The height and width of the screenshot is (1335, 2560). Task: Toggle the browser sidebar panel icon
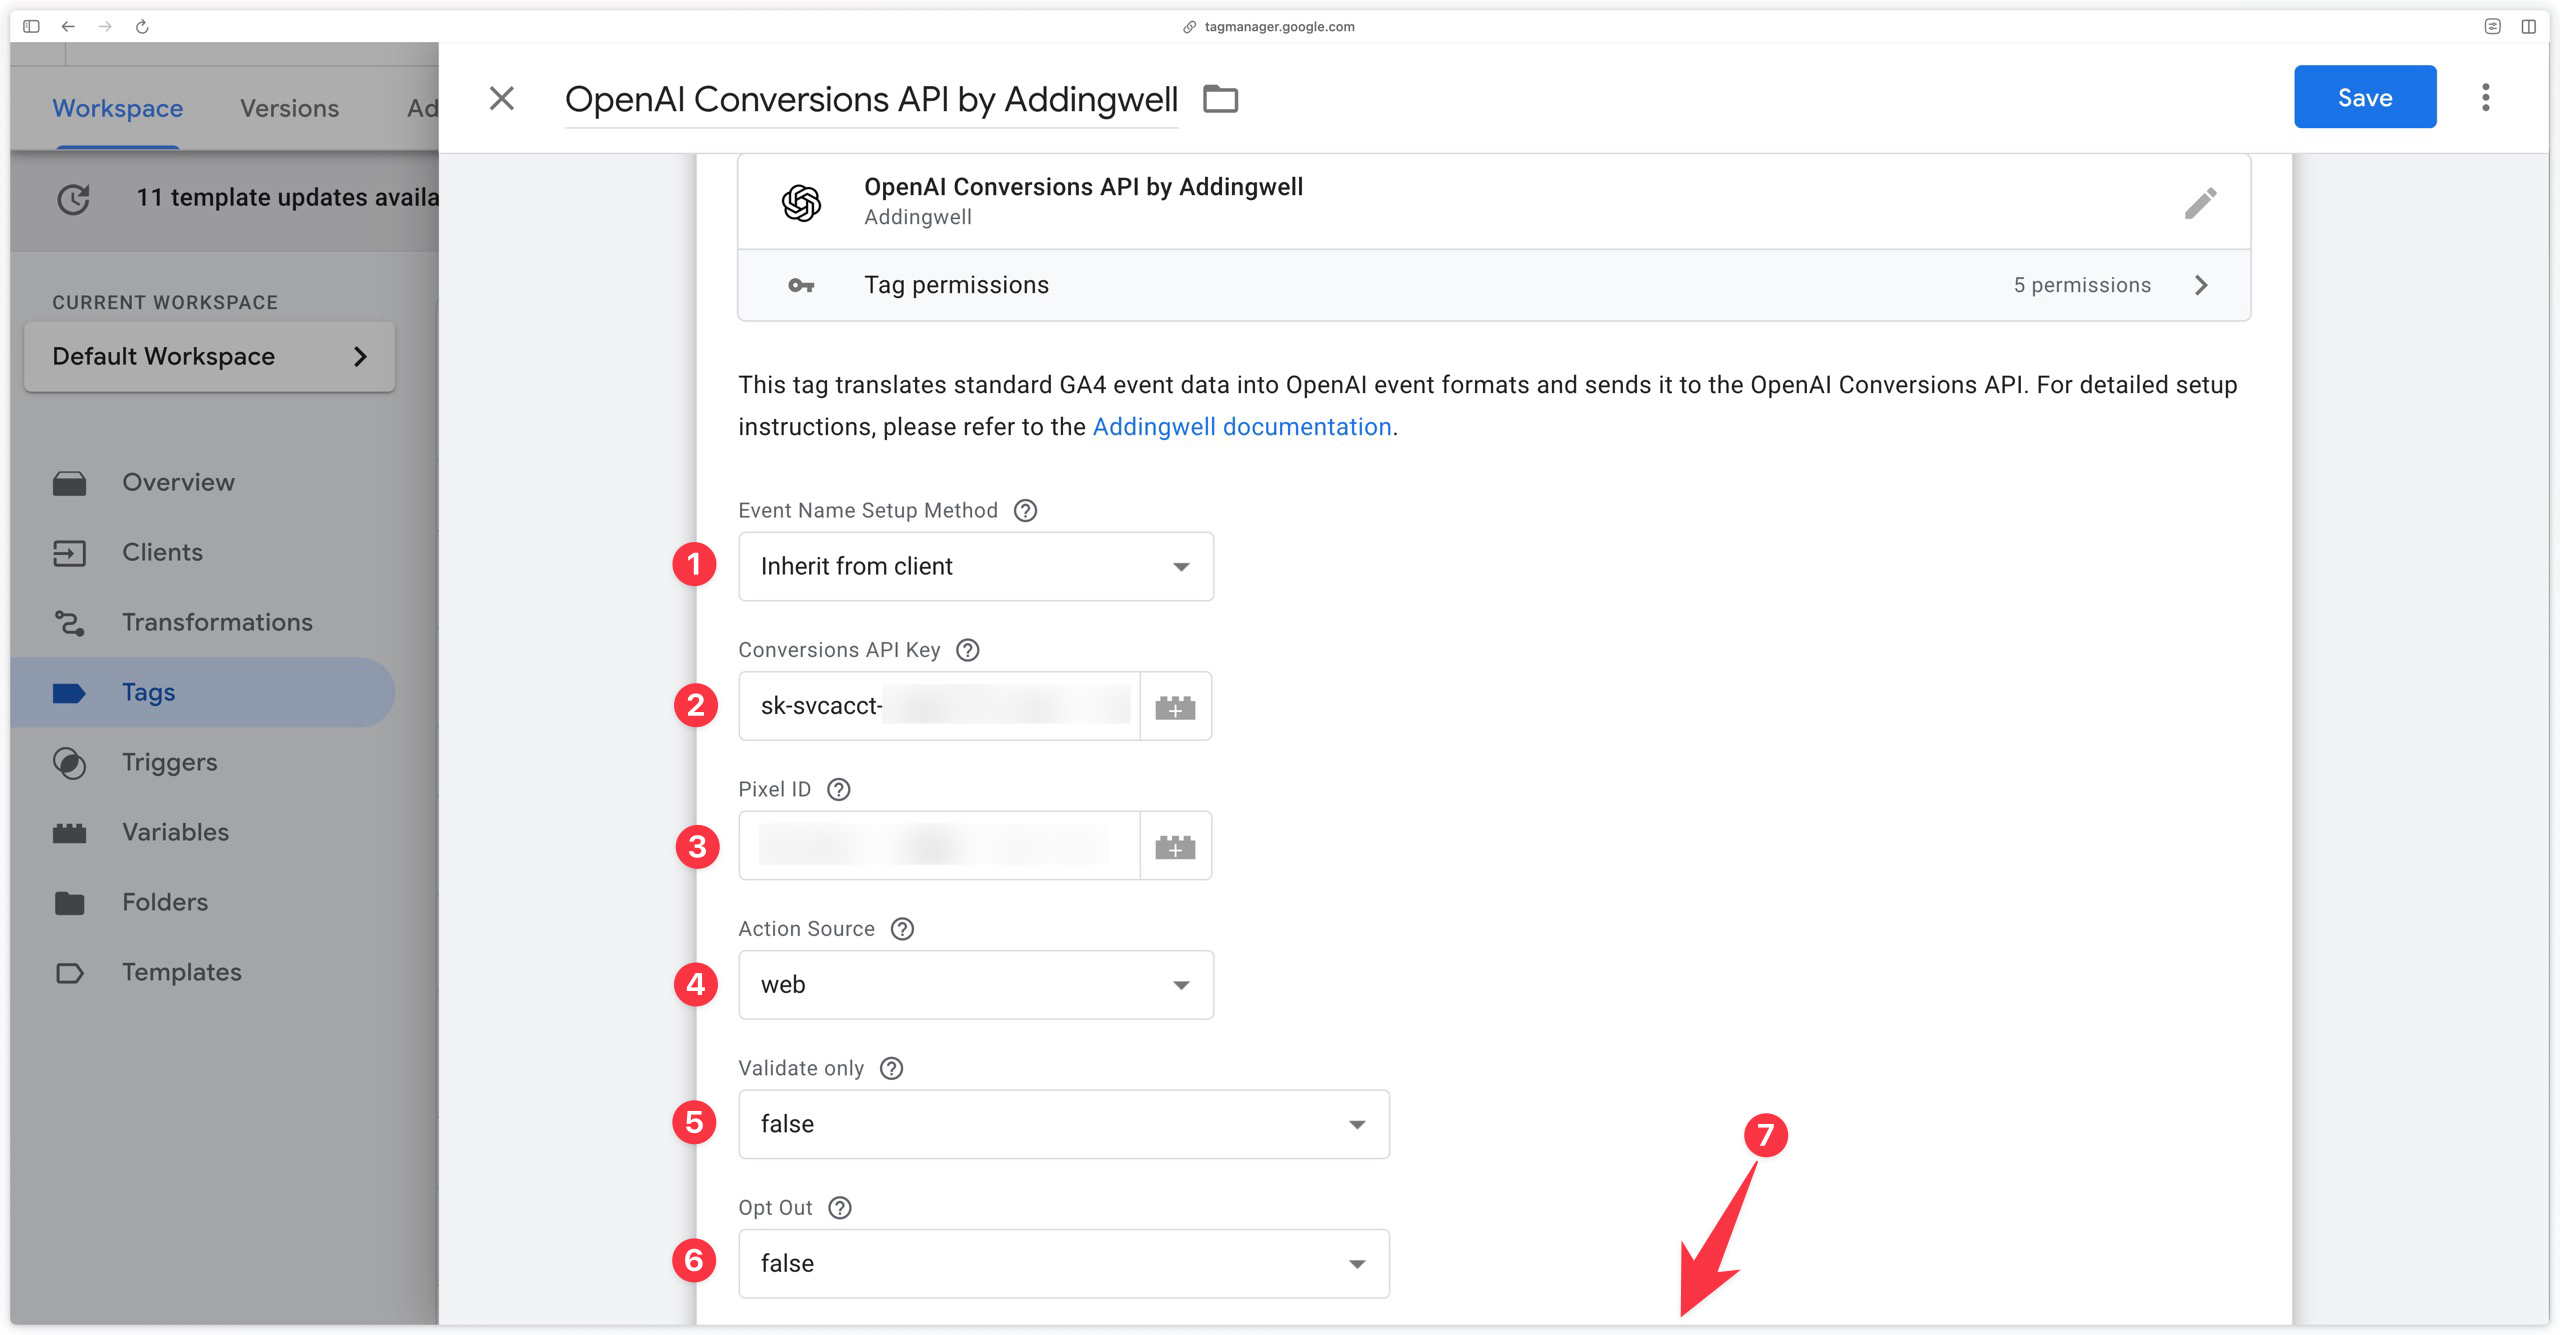point(31,26)
